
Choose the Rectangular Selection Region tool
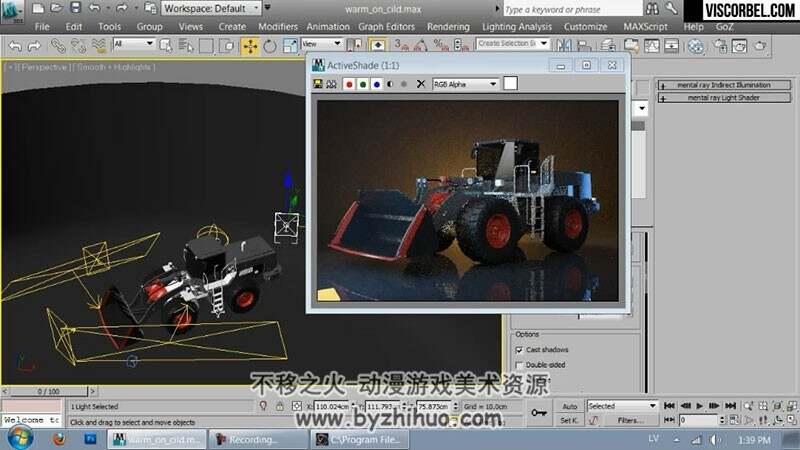click(x=206, y=46)
